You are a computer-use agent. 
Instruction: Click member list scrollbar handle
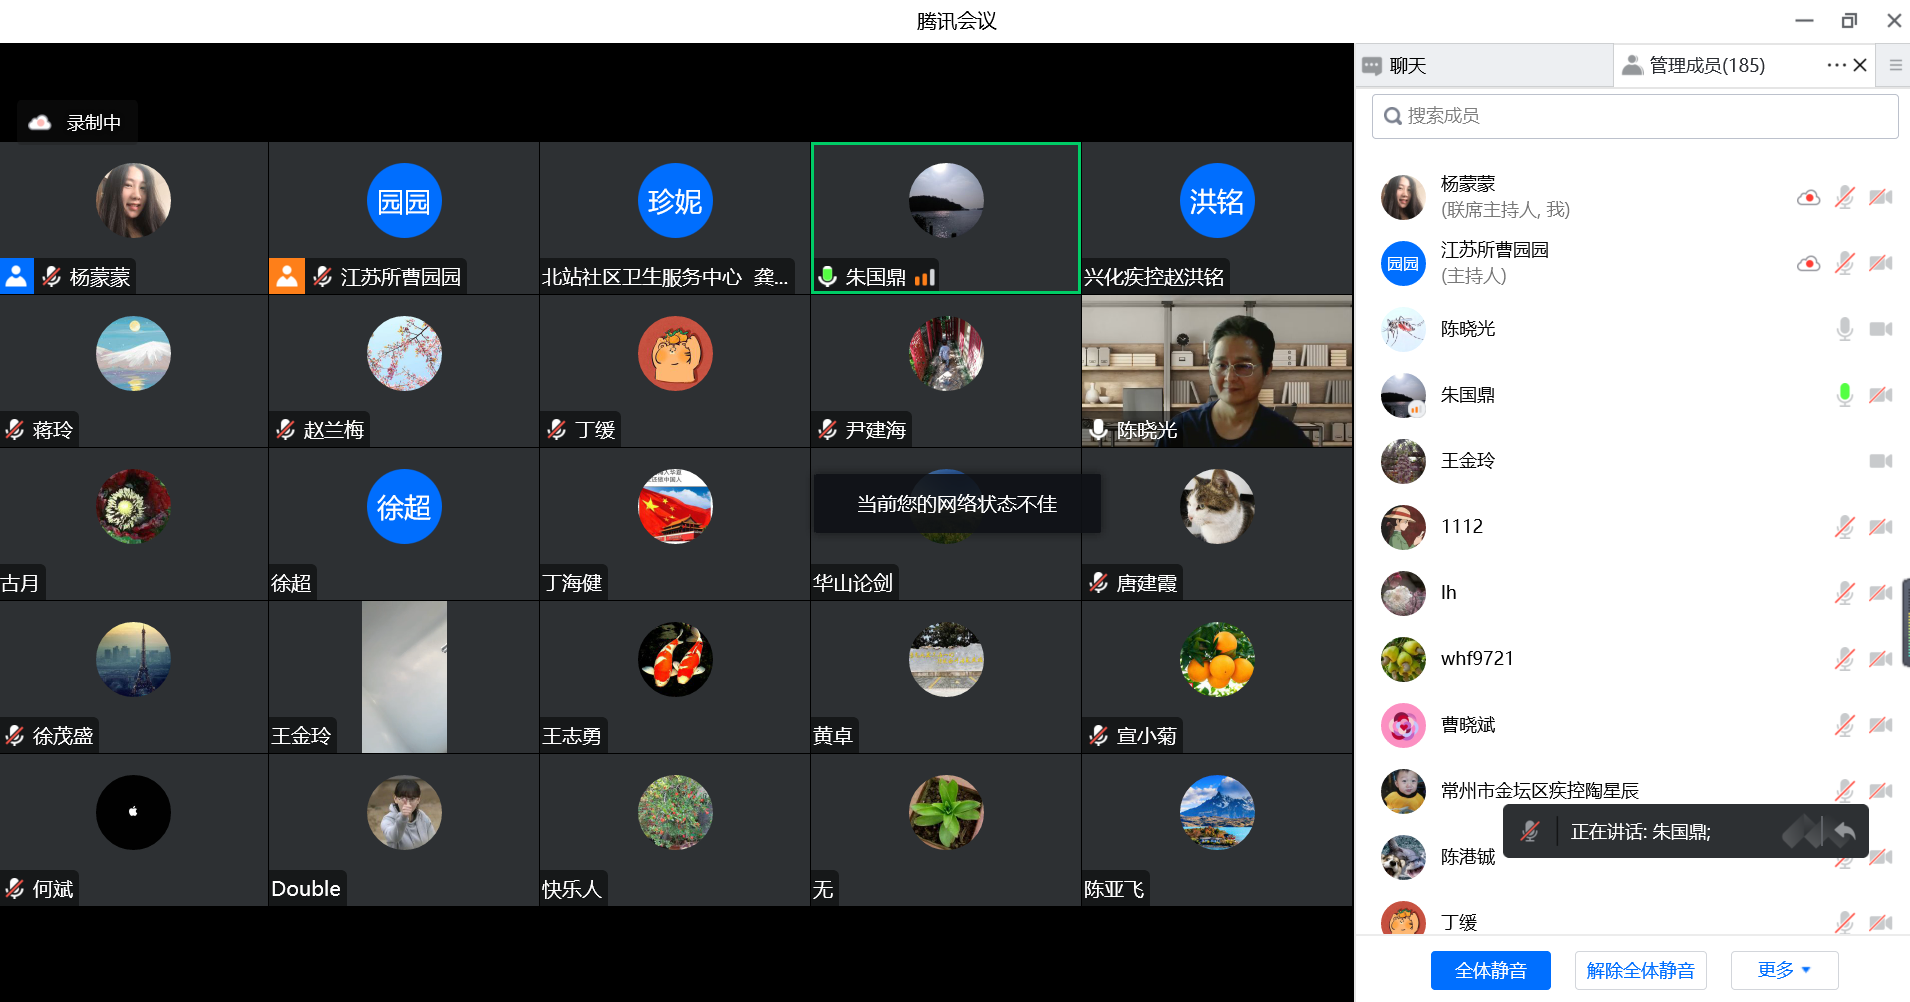(x=1905, y=622)
